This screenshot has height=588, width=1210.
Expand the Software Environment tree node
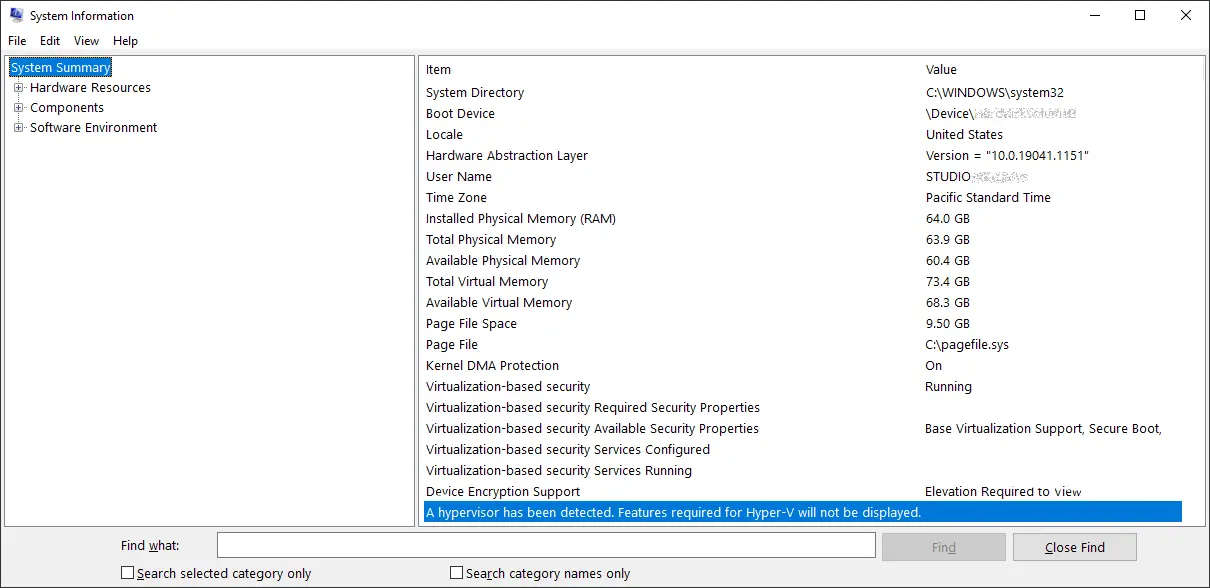coord(18,128)
